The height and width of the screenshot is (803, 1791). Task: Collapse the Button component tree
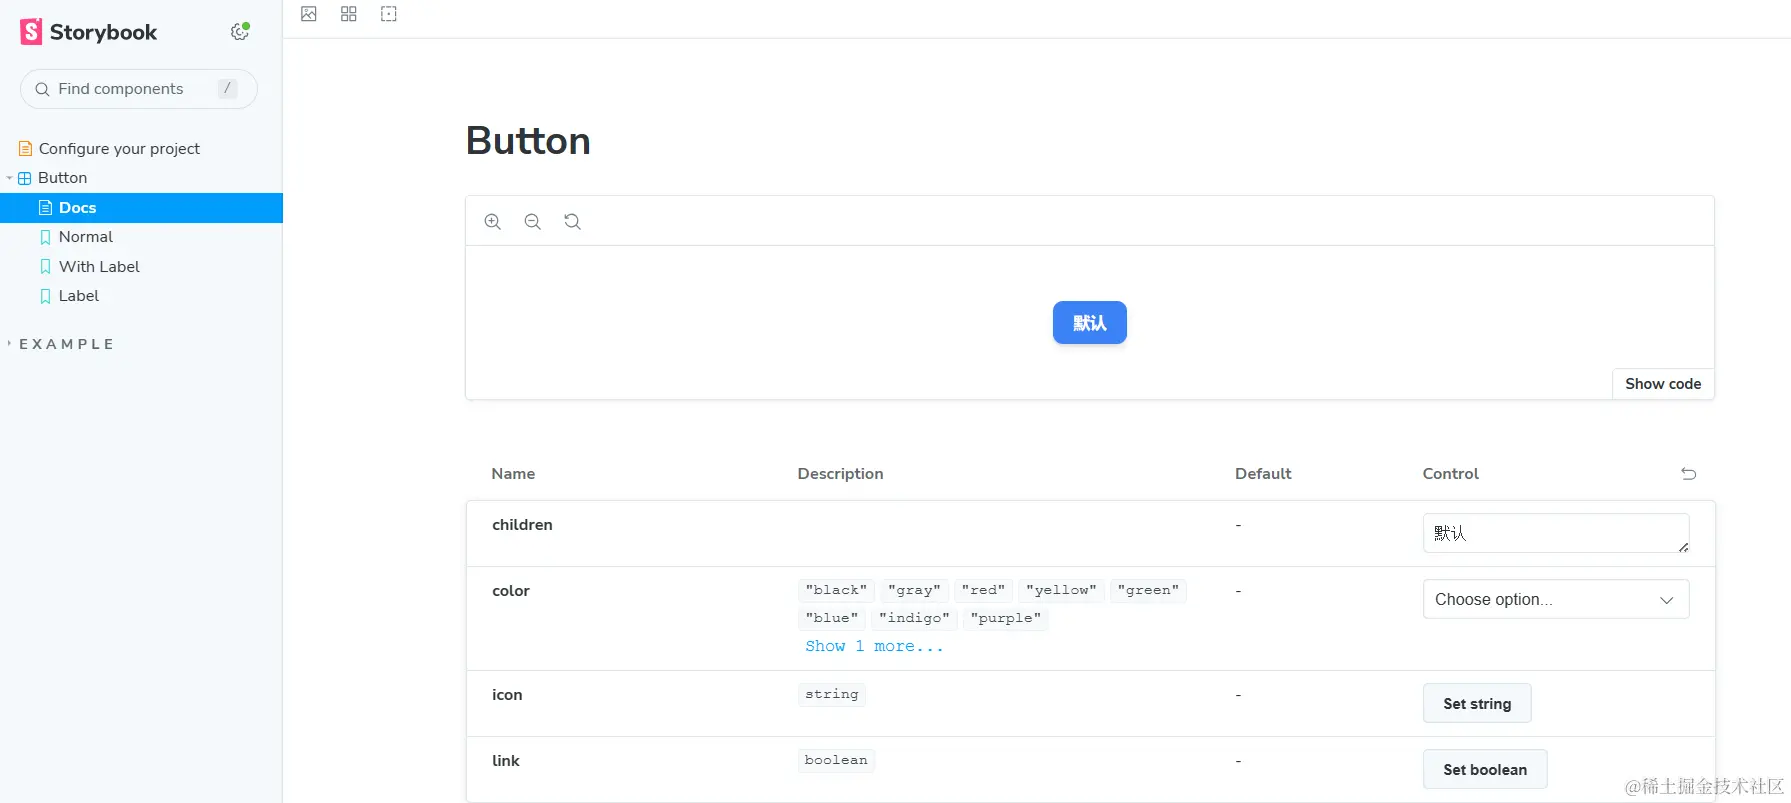[x=10, y=178]
